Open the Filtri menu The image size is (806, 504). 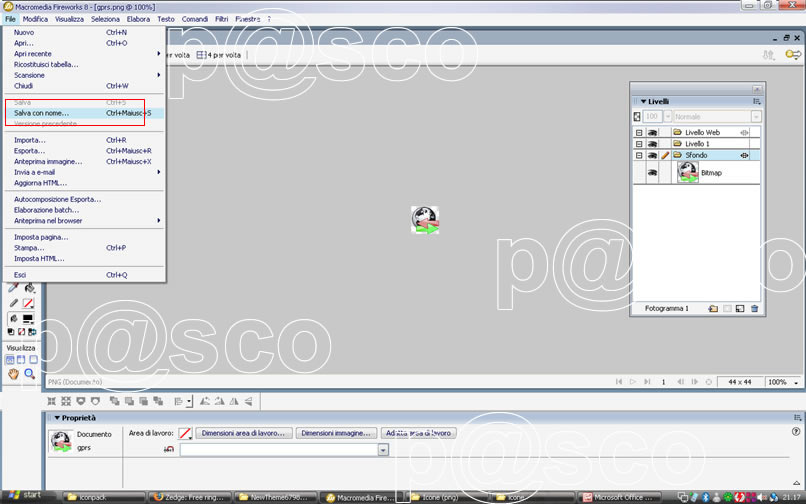pyautogui.click(x=222, y=19)
